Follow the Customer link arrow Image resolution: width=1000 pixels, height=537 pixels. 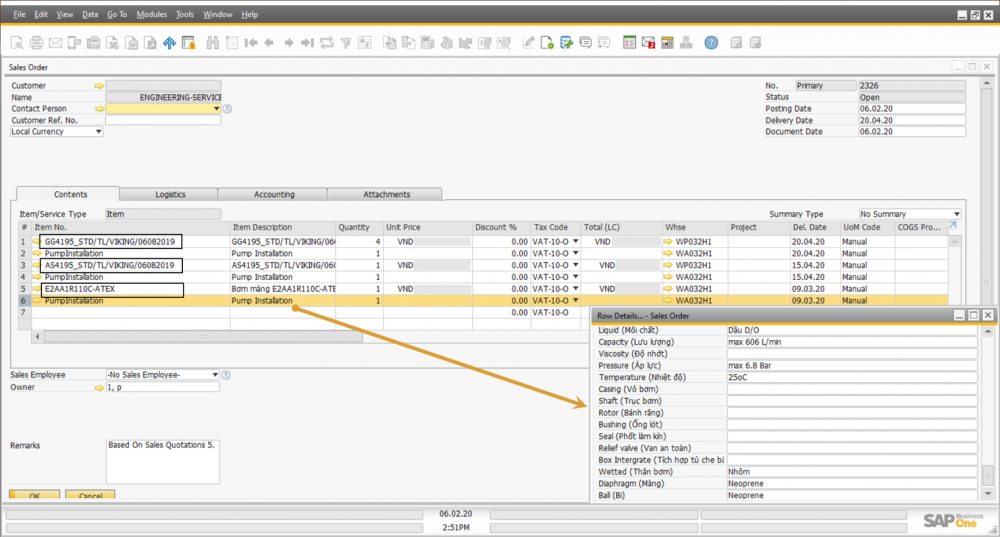99,85
